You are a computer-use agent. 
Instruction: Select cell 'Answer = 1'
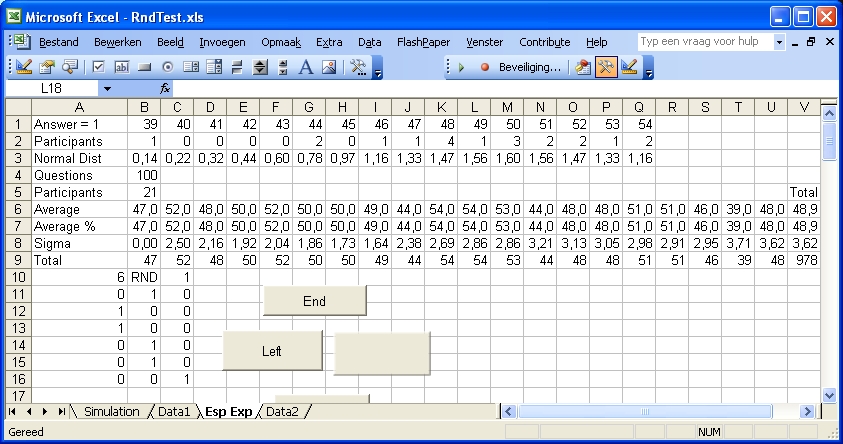(x=79, y=124)
